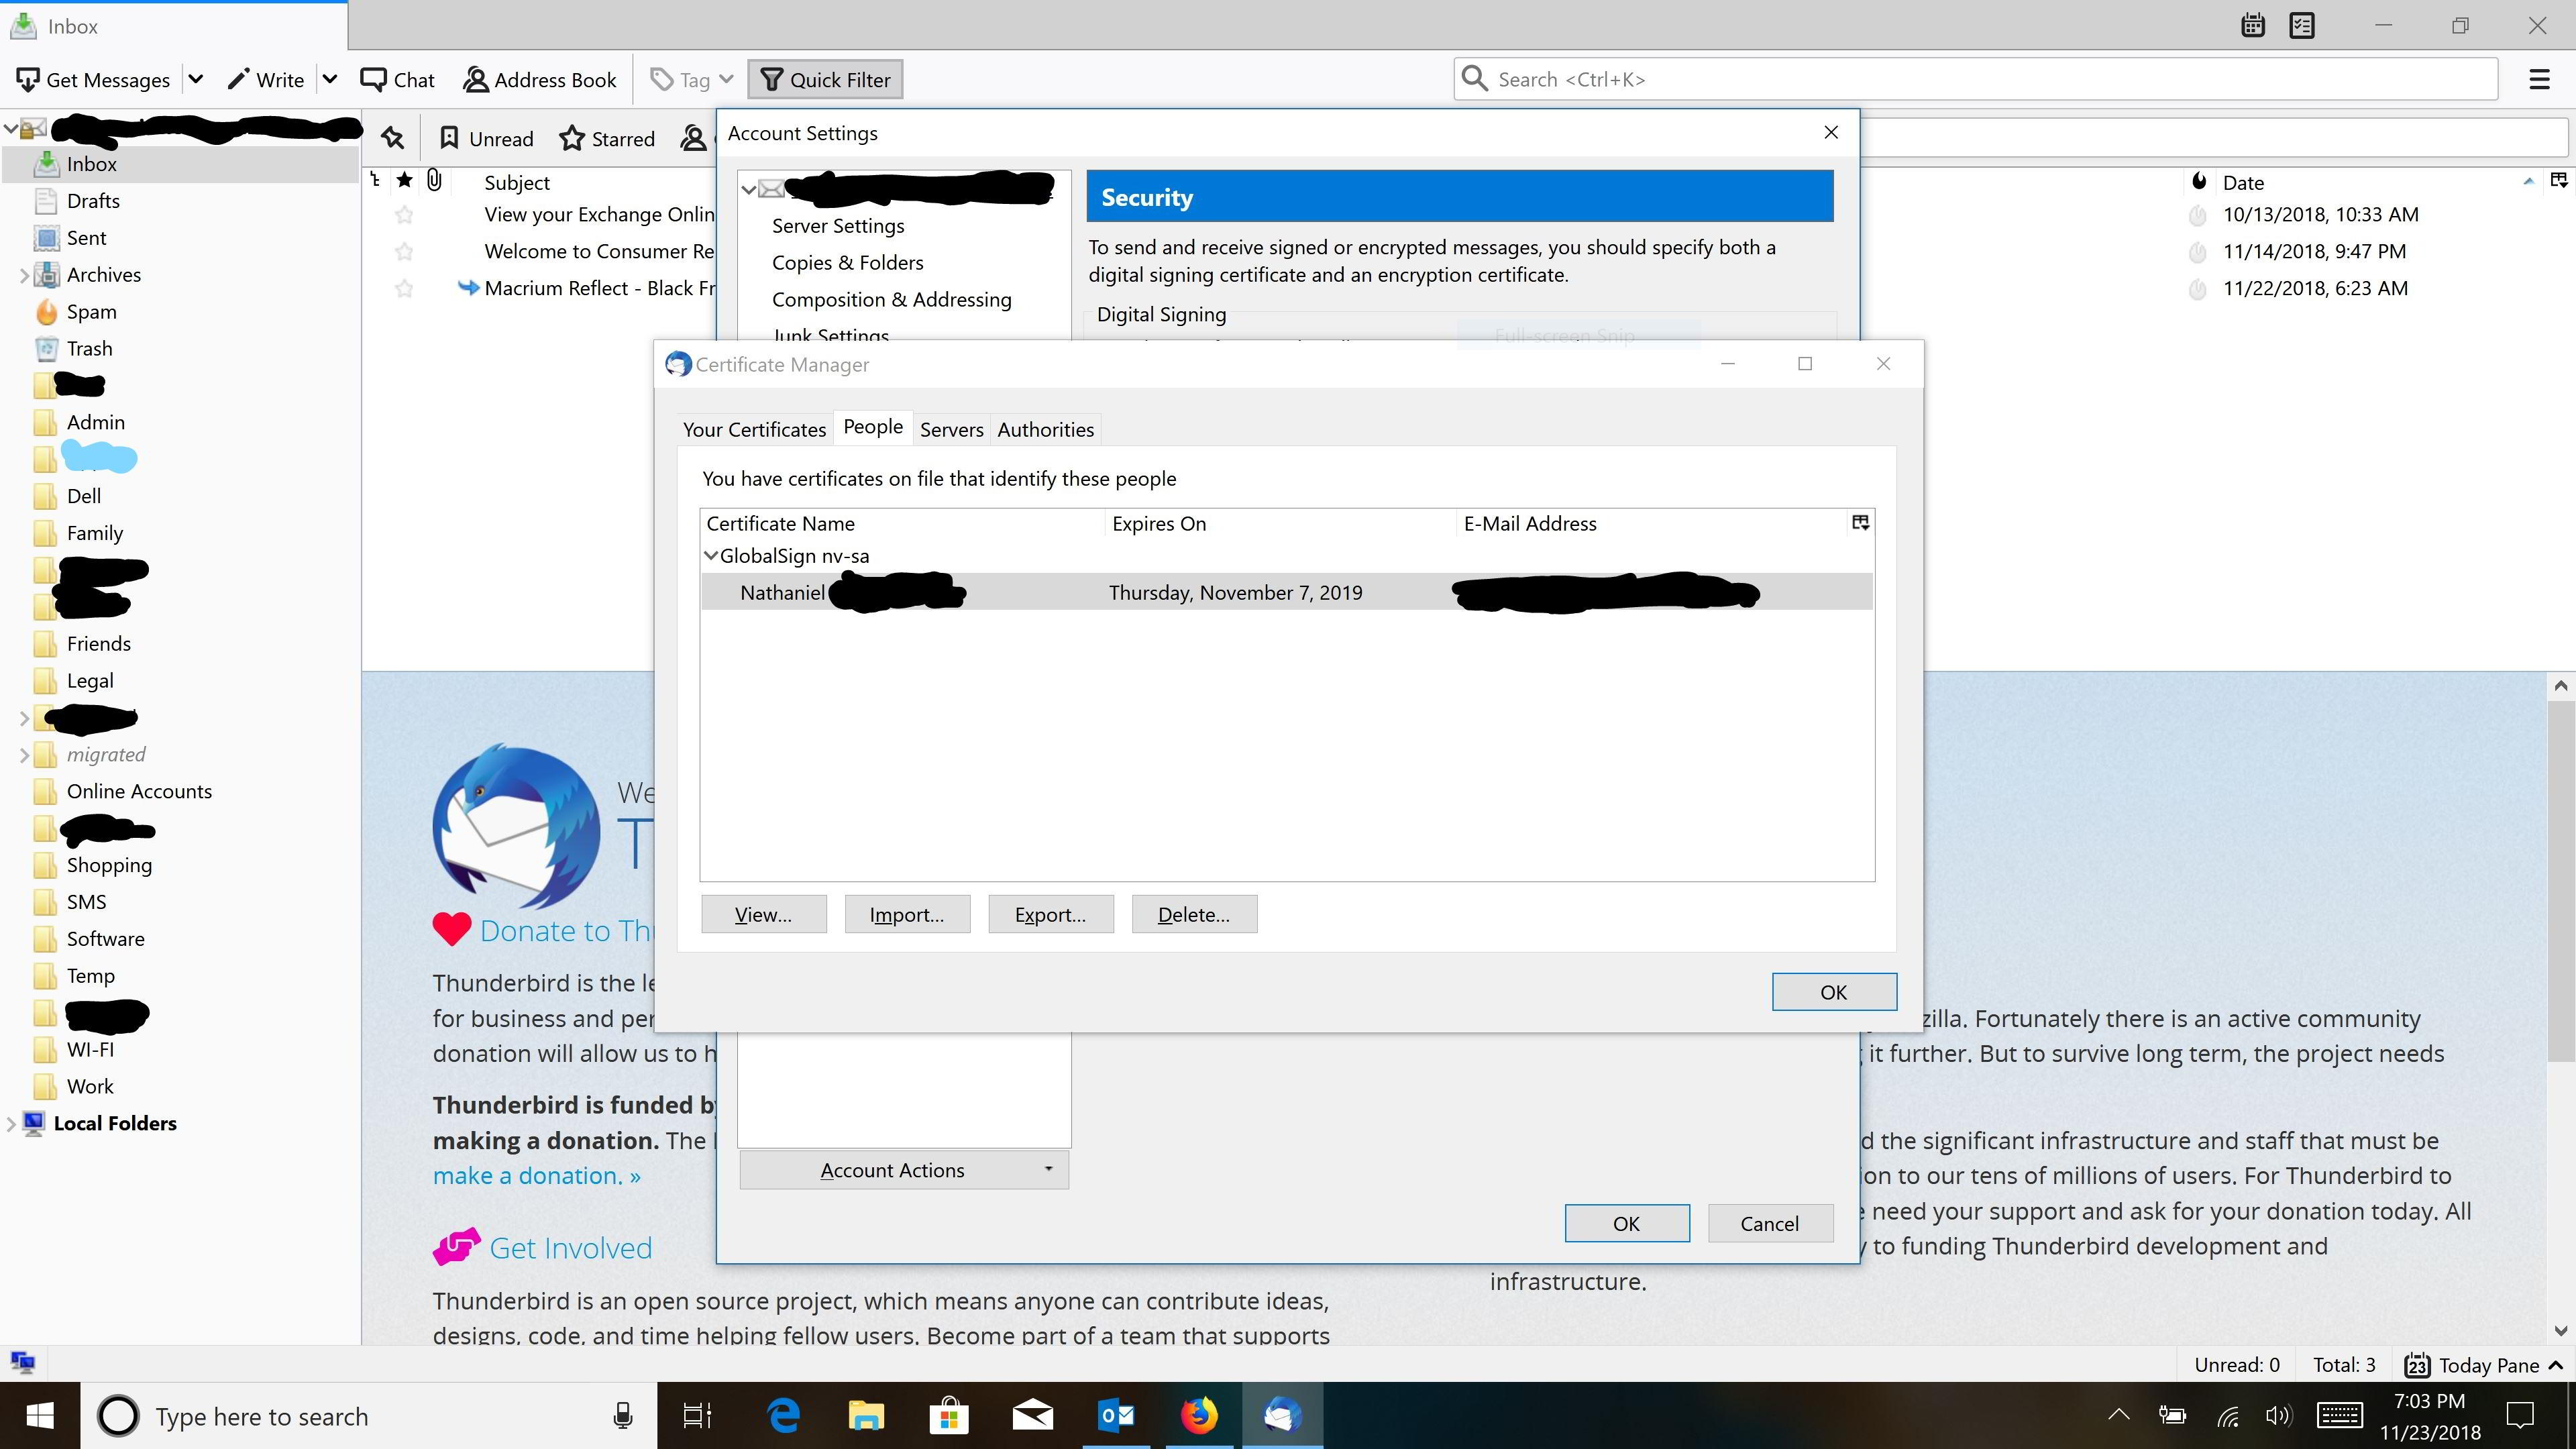Viewport: 2576px width, 1449px height.
Task: Collapse the GlobalSign nv-sa certificate group
Action: tap(711, 556)
